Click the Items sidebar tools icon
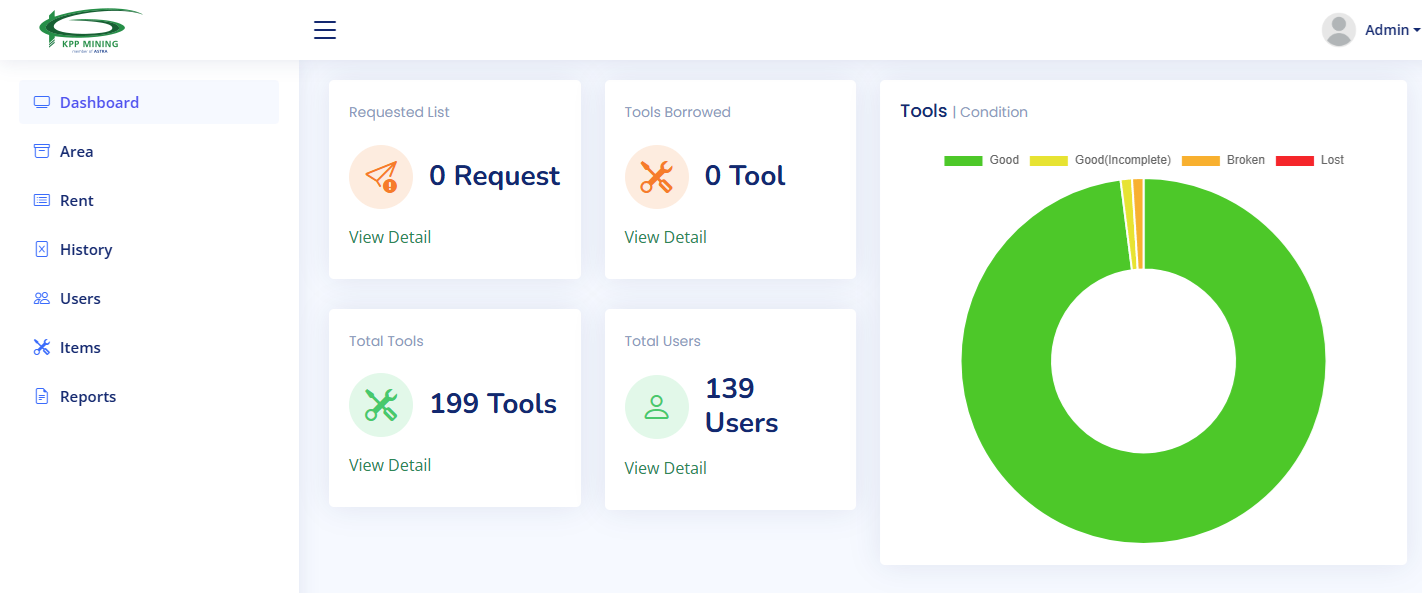The height and width of the screenshot is (593, 1422). click(x=42, y=348)
